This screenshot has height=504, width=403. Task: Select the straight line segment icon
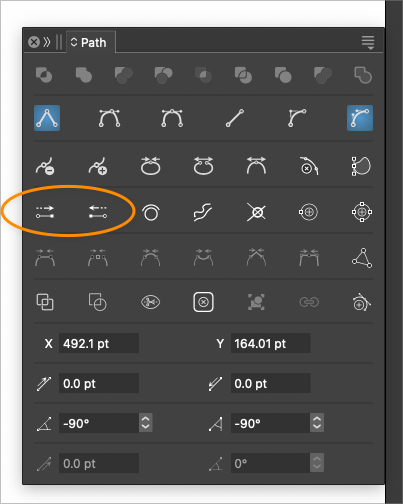[x=235, y=118]
